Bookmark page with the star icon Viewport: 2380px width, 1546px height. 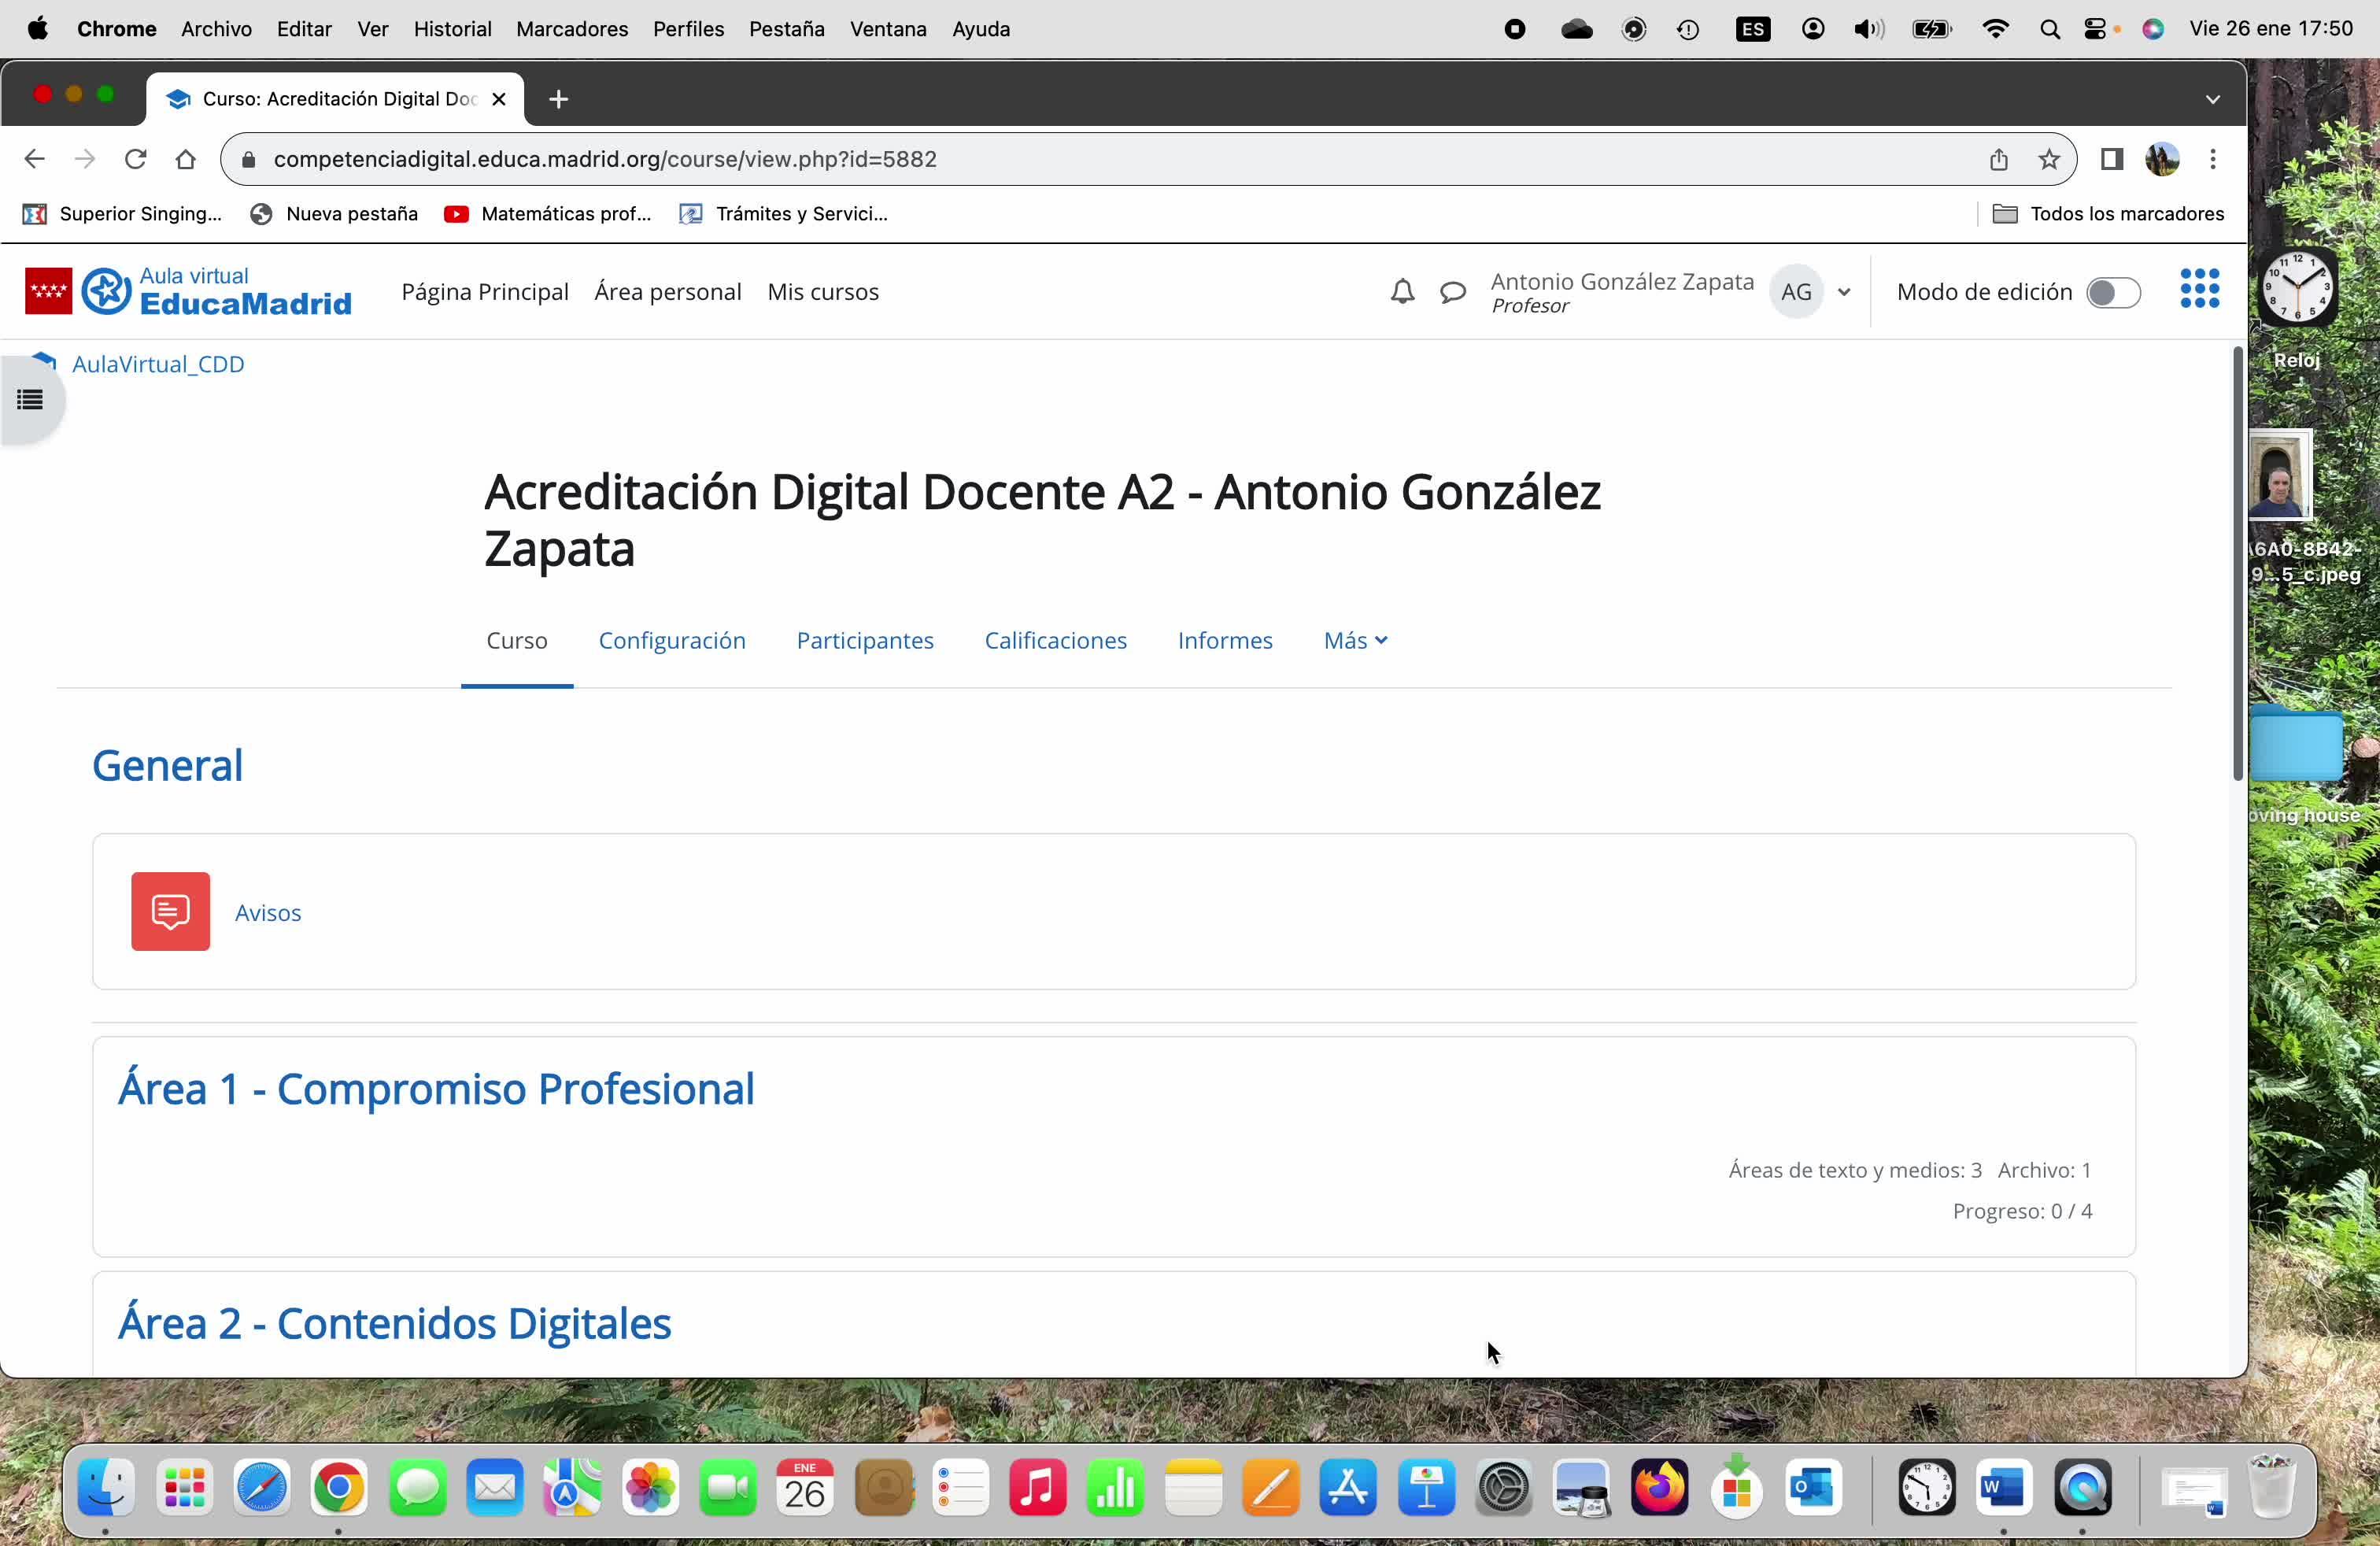coord(2049,160)
